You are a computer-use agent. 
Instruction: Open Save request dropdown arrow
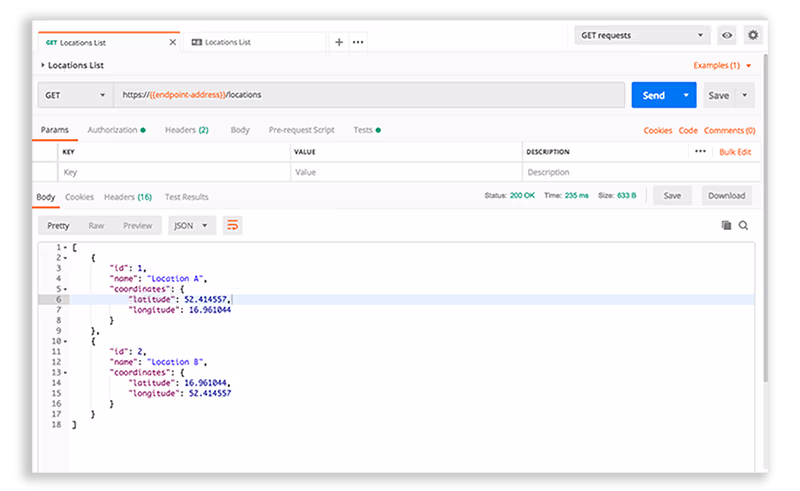tap(744, 95)
